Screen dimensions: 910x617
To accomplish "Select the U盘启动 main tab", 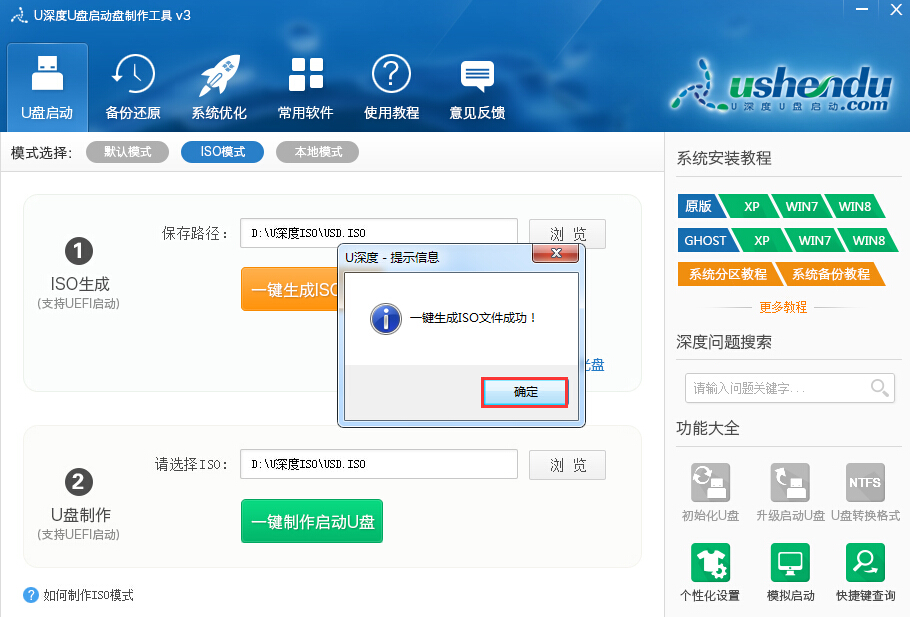I will pos(47,87).
